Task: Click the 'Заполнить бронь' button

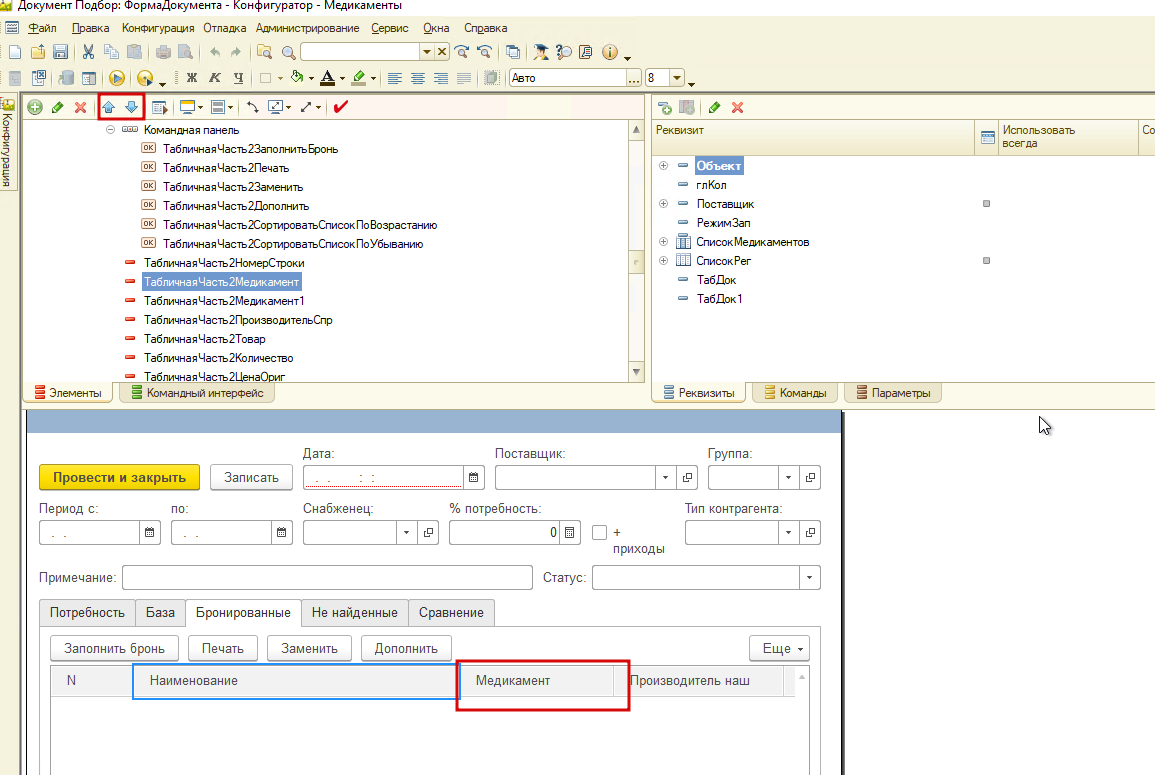Action: tap(114, 648)
